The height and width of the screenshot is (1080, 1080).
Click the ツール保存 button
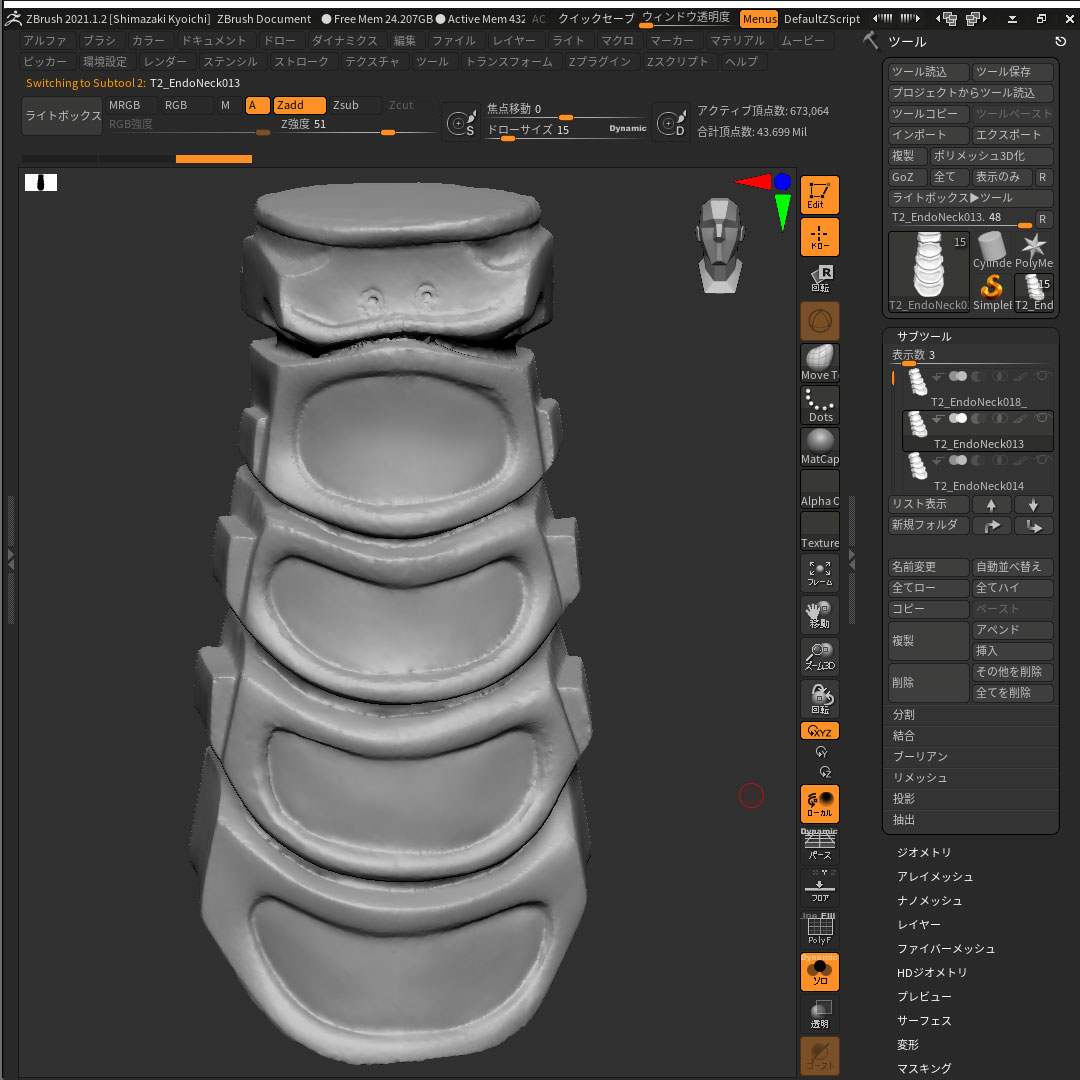click(x=1012, y=72)
